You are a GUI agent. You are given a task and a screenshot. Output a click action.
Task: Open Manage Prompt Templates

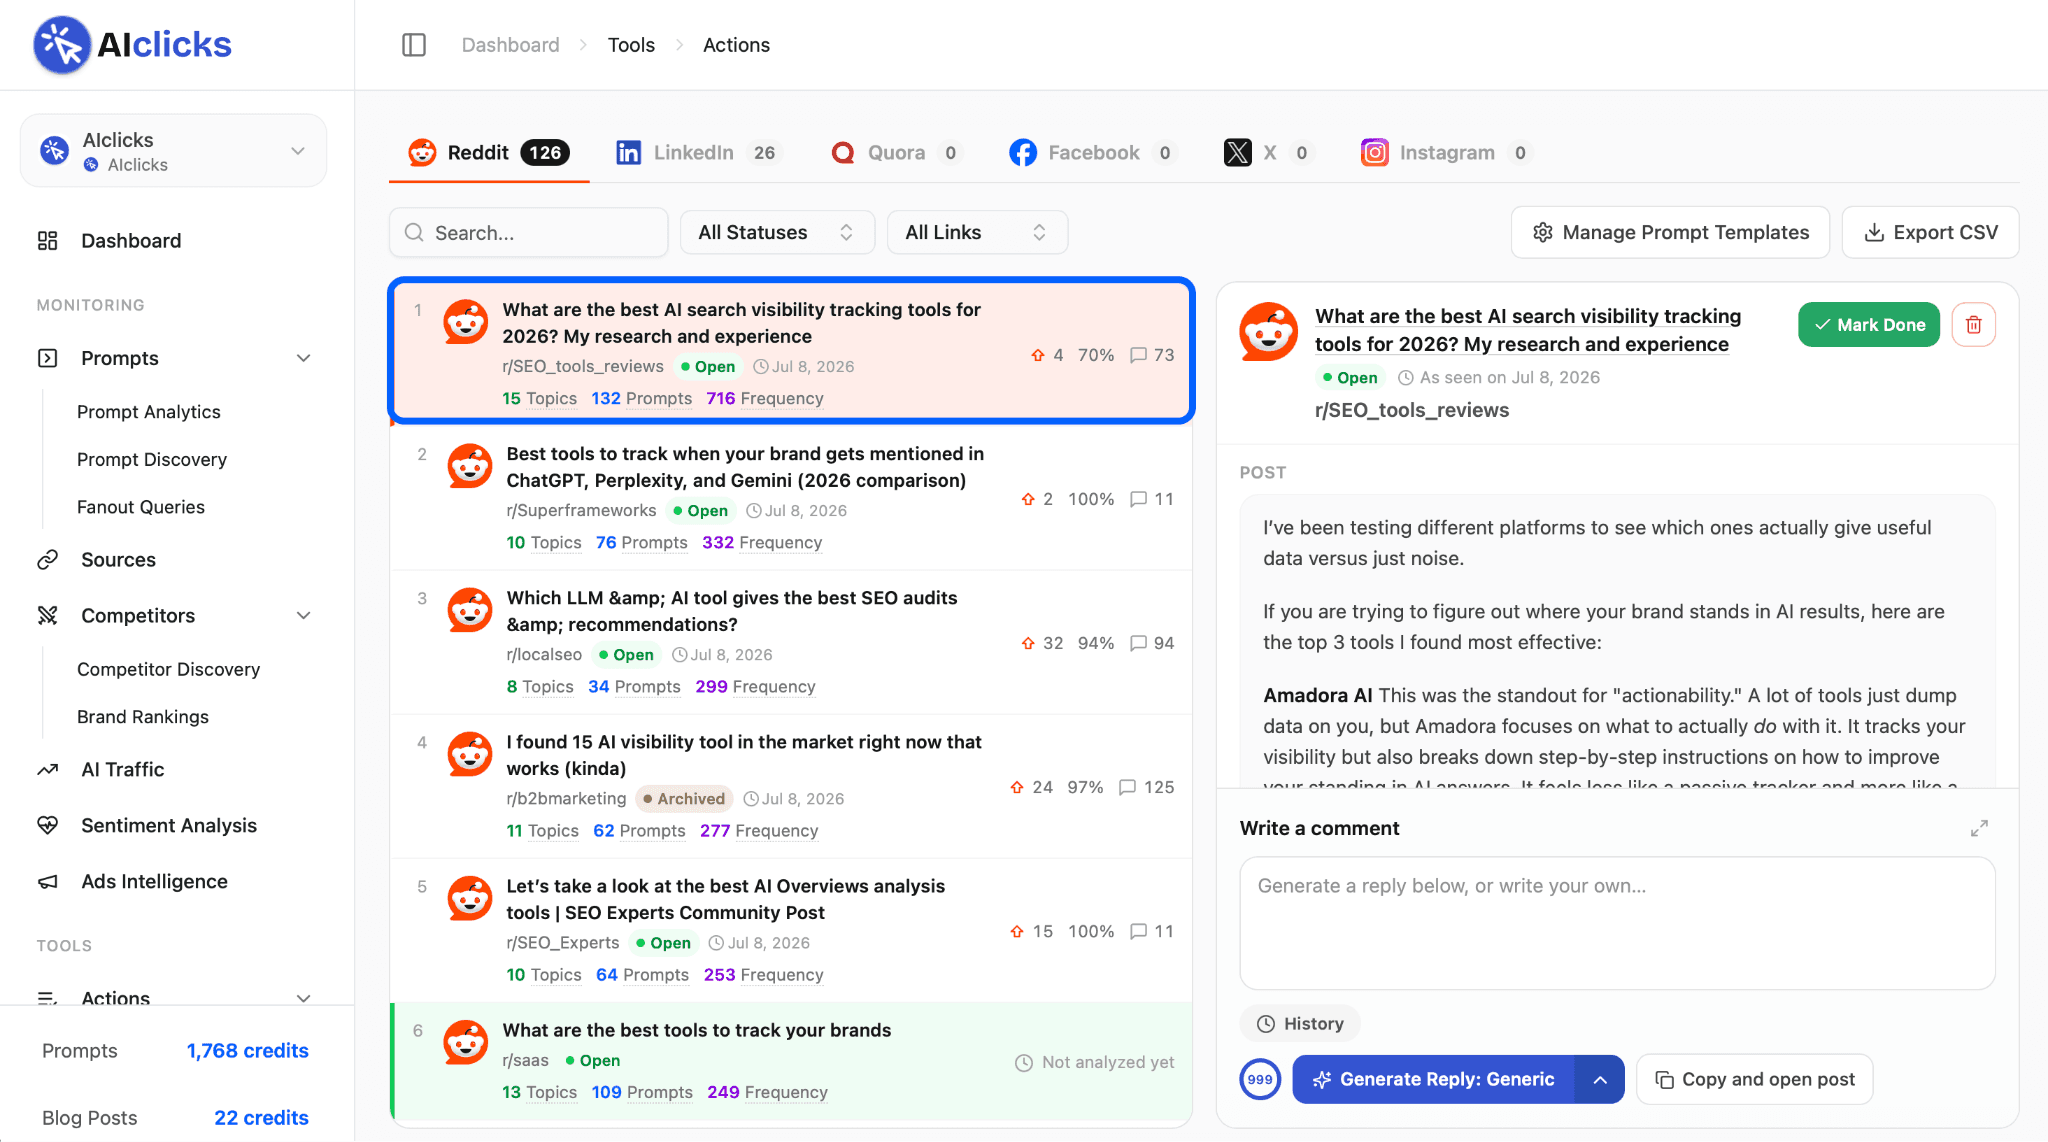[1670, 232]
